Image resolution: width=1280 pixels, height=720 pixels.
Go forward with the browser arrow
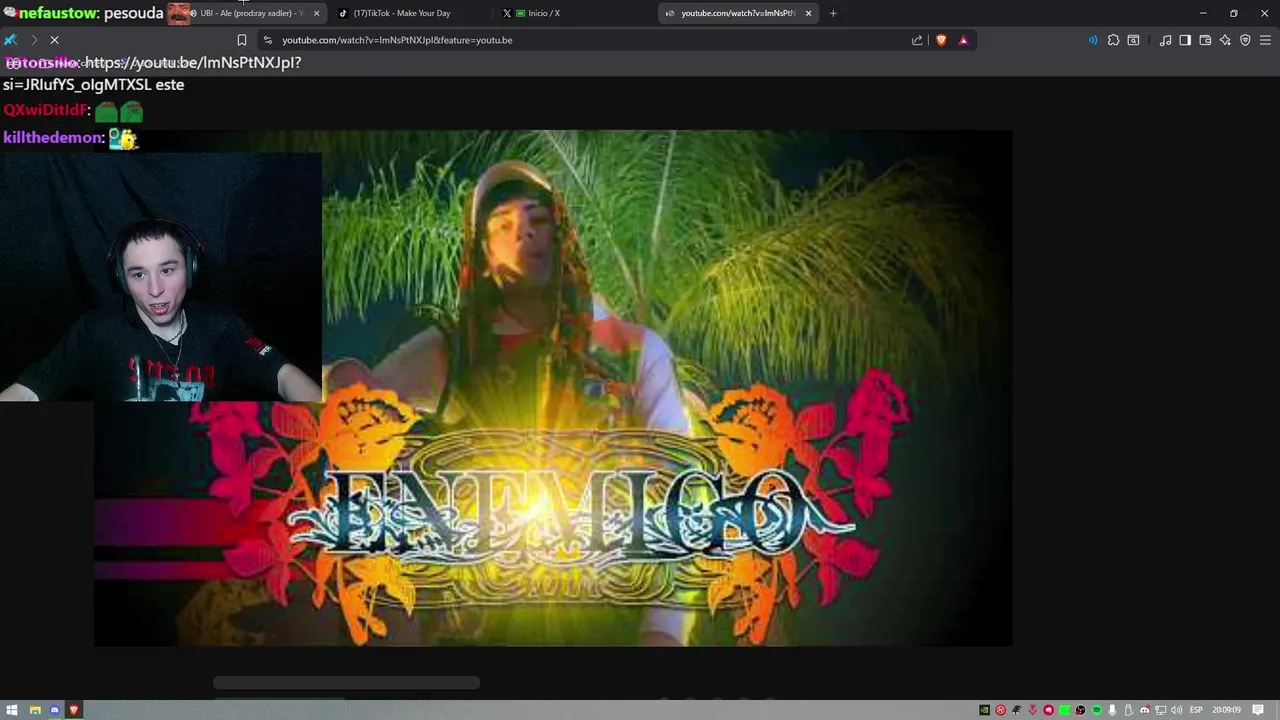click(33, 40)
